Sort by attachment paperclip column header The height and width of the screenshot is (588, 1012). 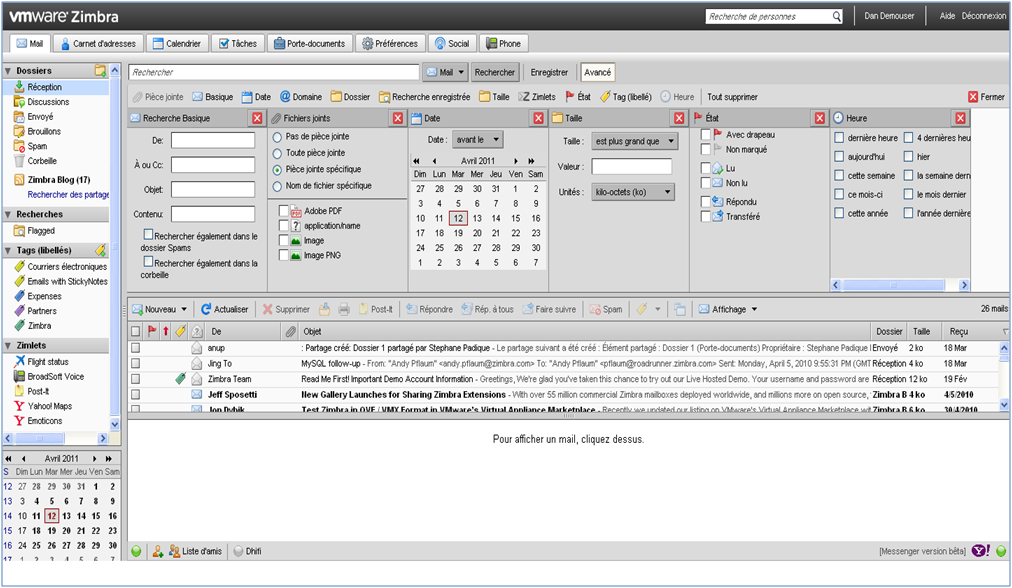pos(290,332)
